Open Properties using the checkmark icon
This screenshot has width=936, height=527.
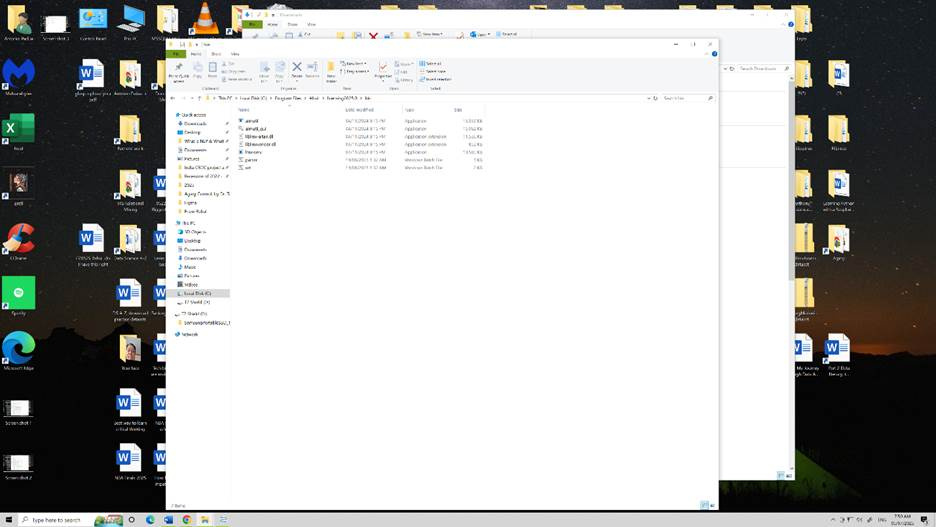pos(383,67)
